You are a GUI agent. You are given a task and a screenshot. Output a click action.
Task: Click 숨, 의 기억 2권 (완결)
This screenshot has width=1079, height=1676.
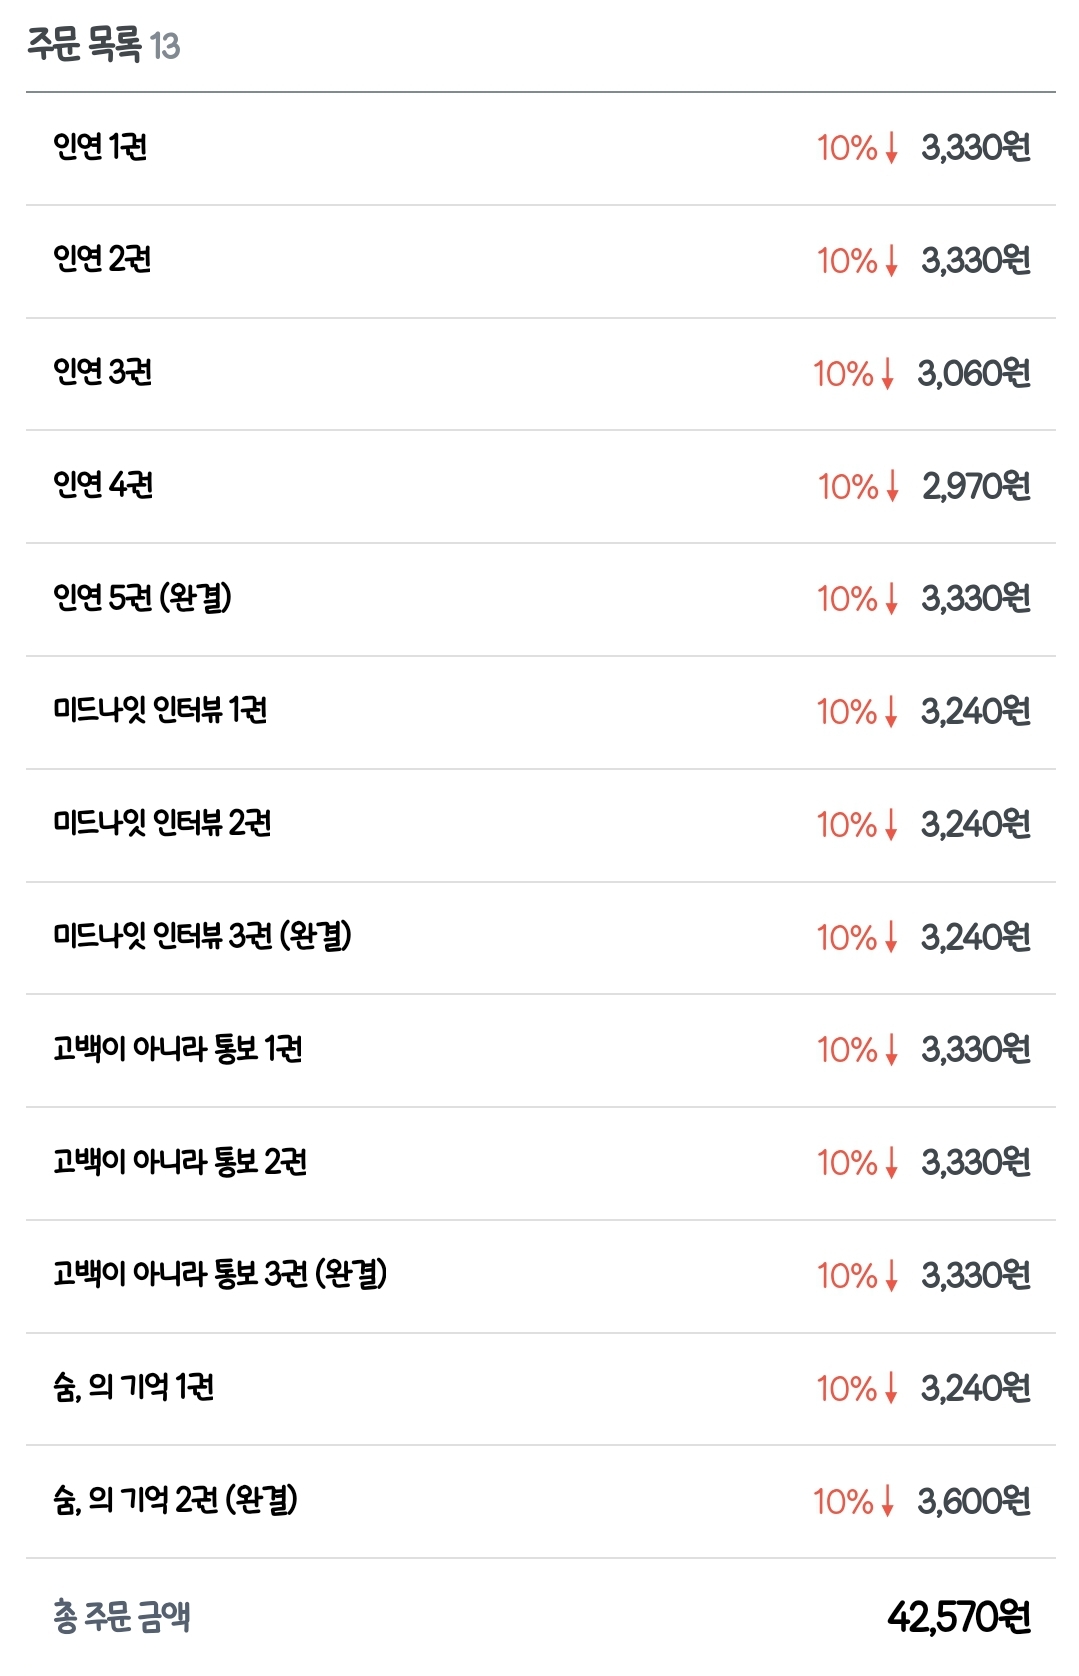175,1500
